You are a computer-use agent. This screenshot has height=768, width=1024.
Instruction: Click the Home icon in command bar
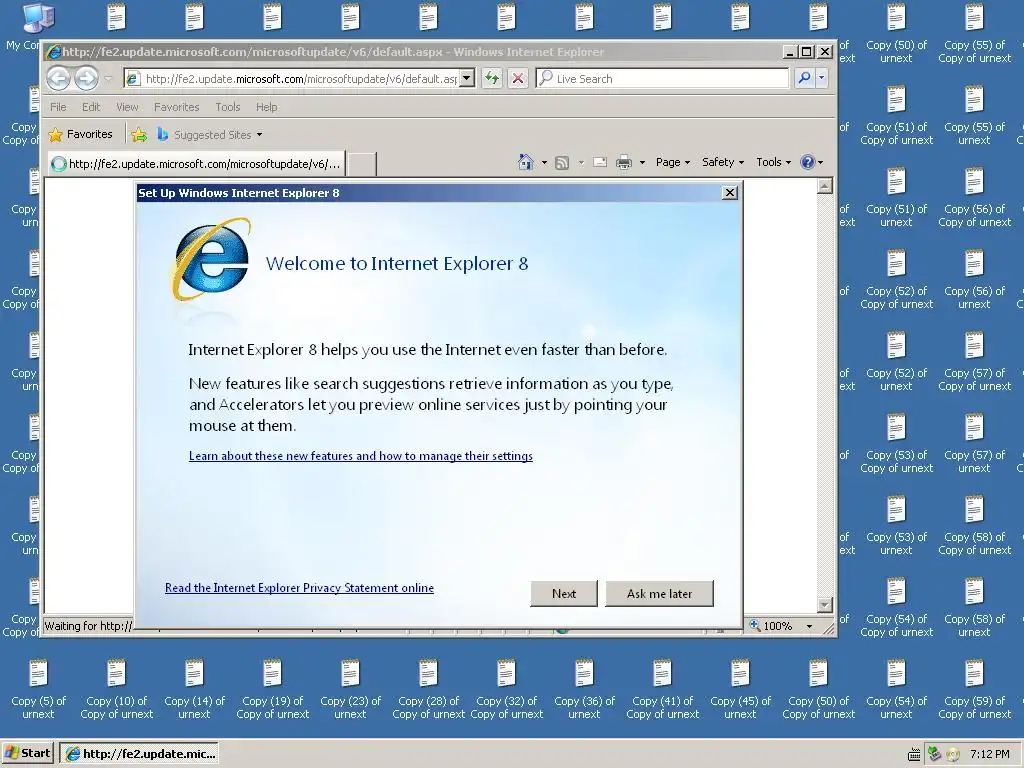(x=526, y=162)
